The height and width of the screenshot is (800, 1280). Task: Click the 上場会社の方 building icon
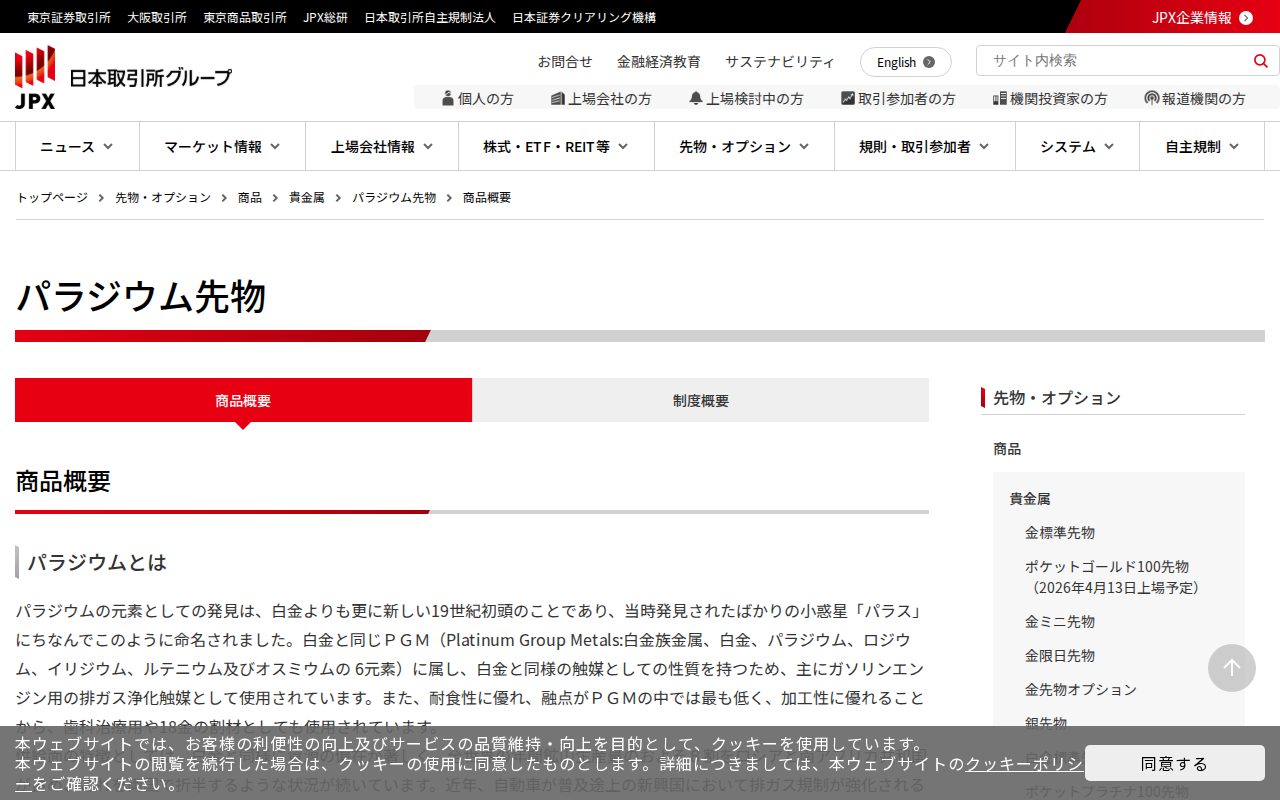point(558,98)
